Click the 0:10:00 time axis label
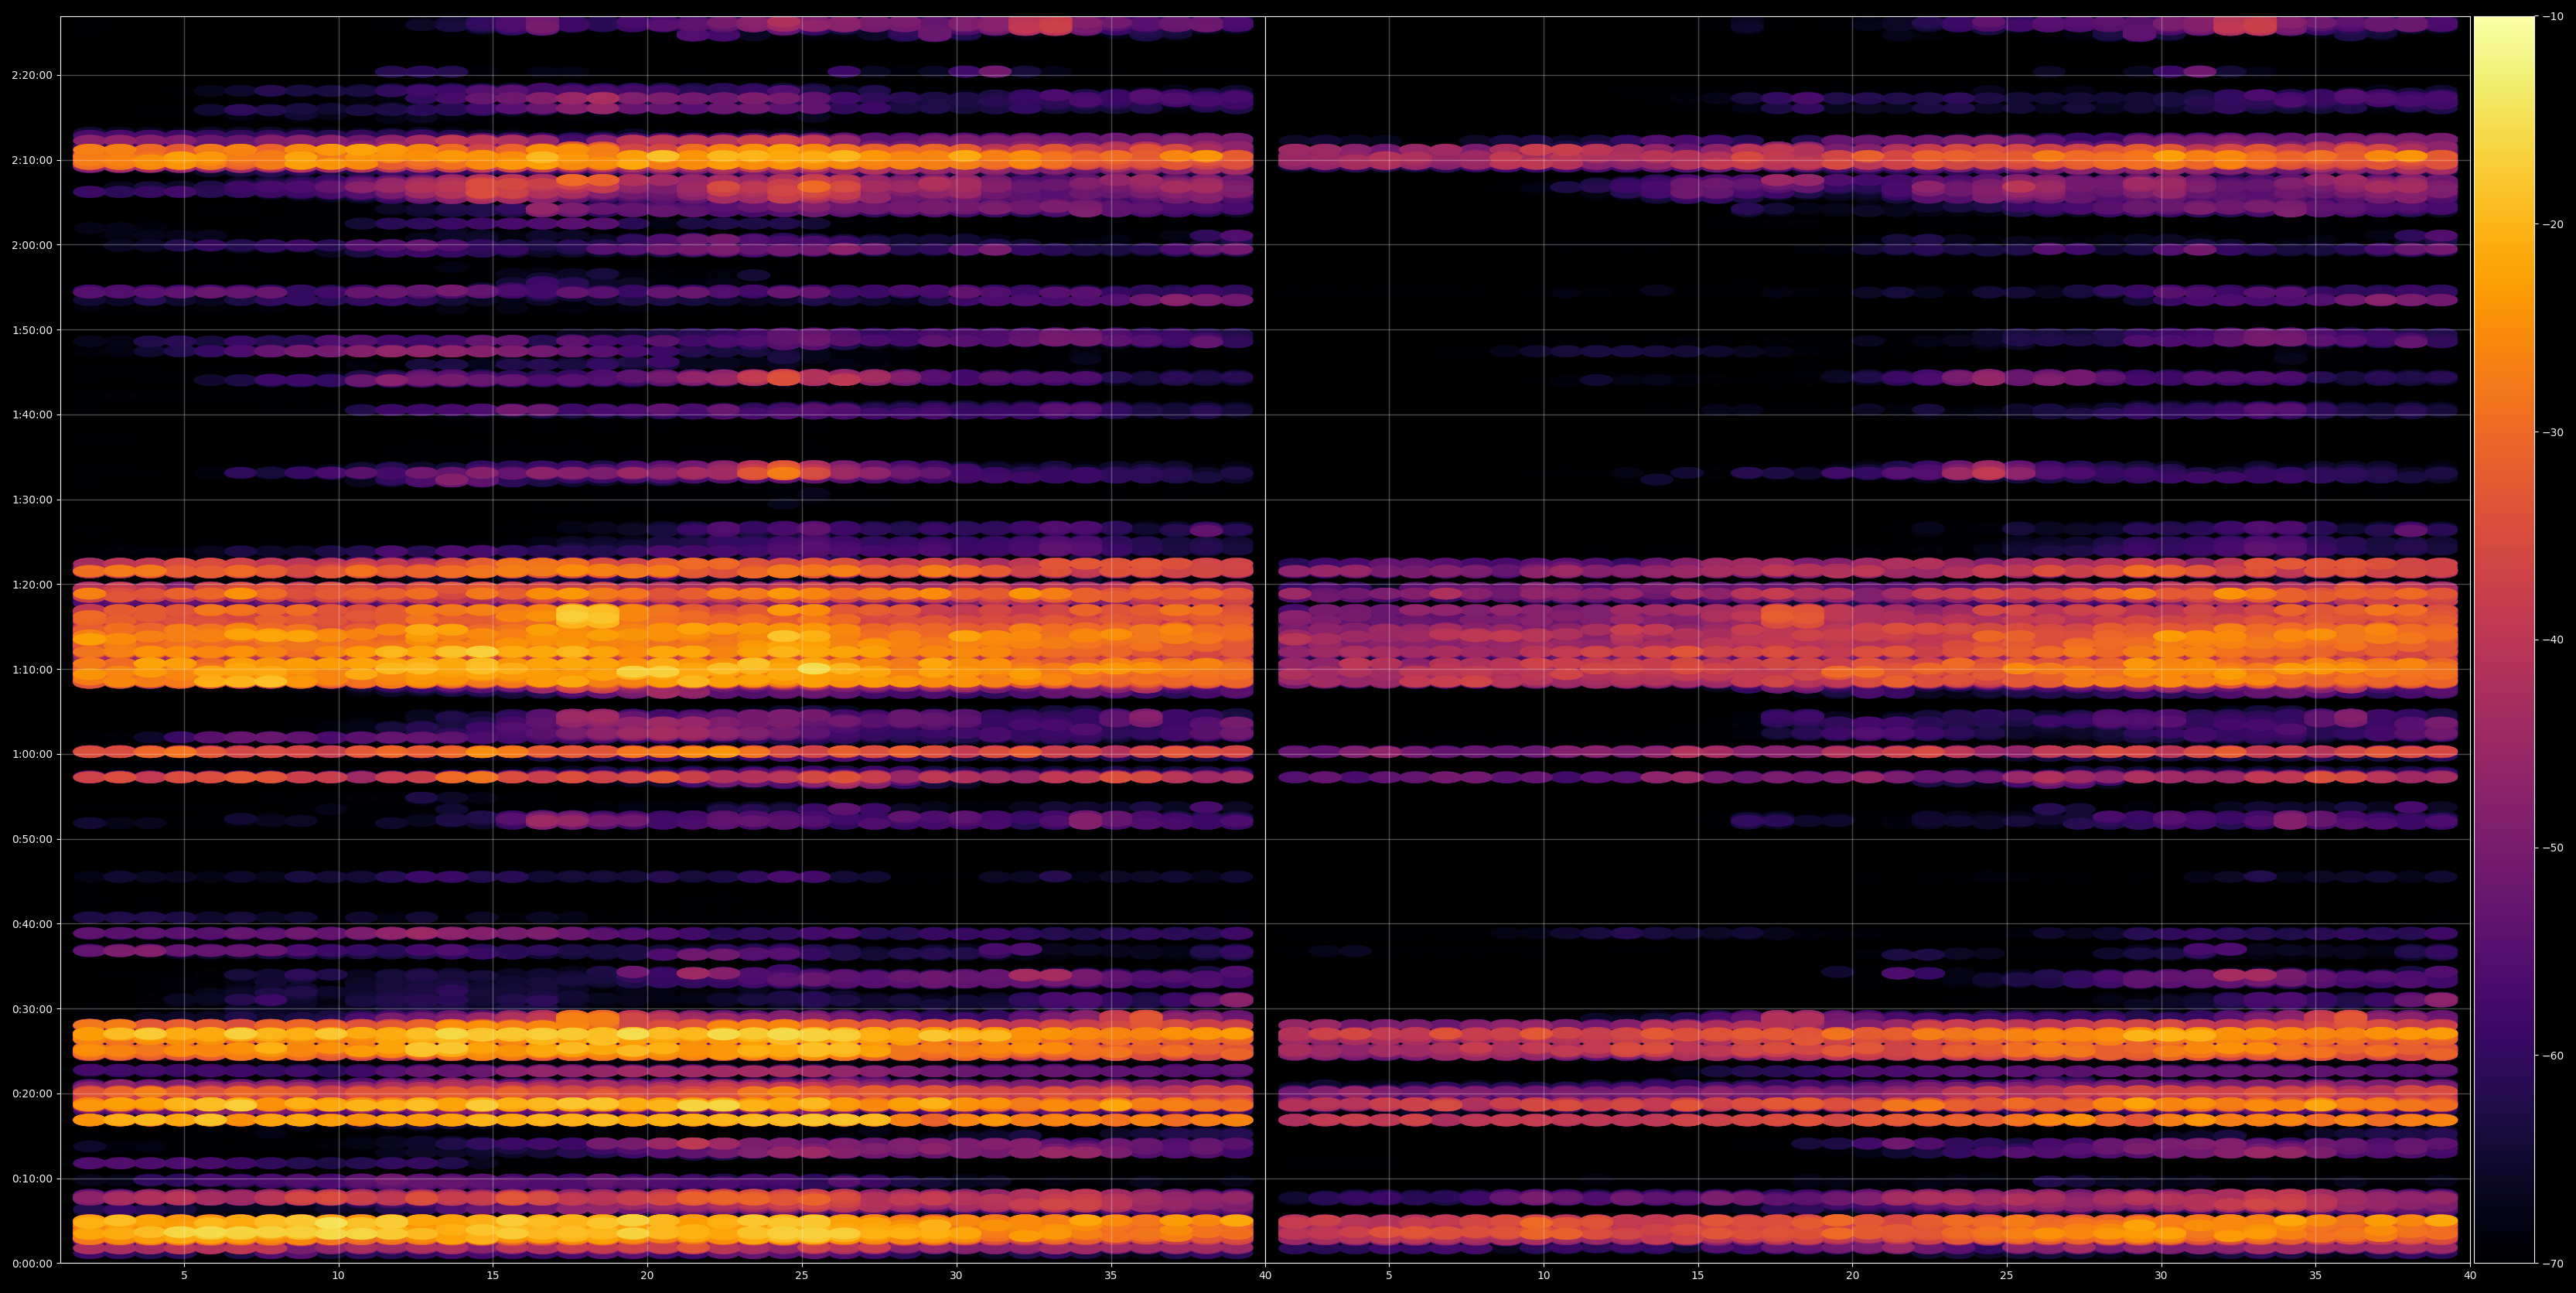 [x=32, y=1178]
